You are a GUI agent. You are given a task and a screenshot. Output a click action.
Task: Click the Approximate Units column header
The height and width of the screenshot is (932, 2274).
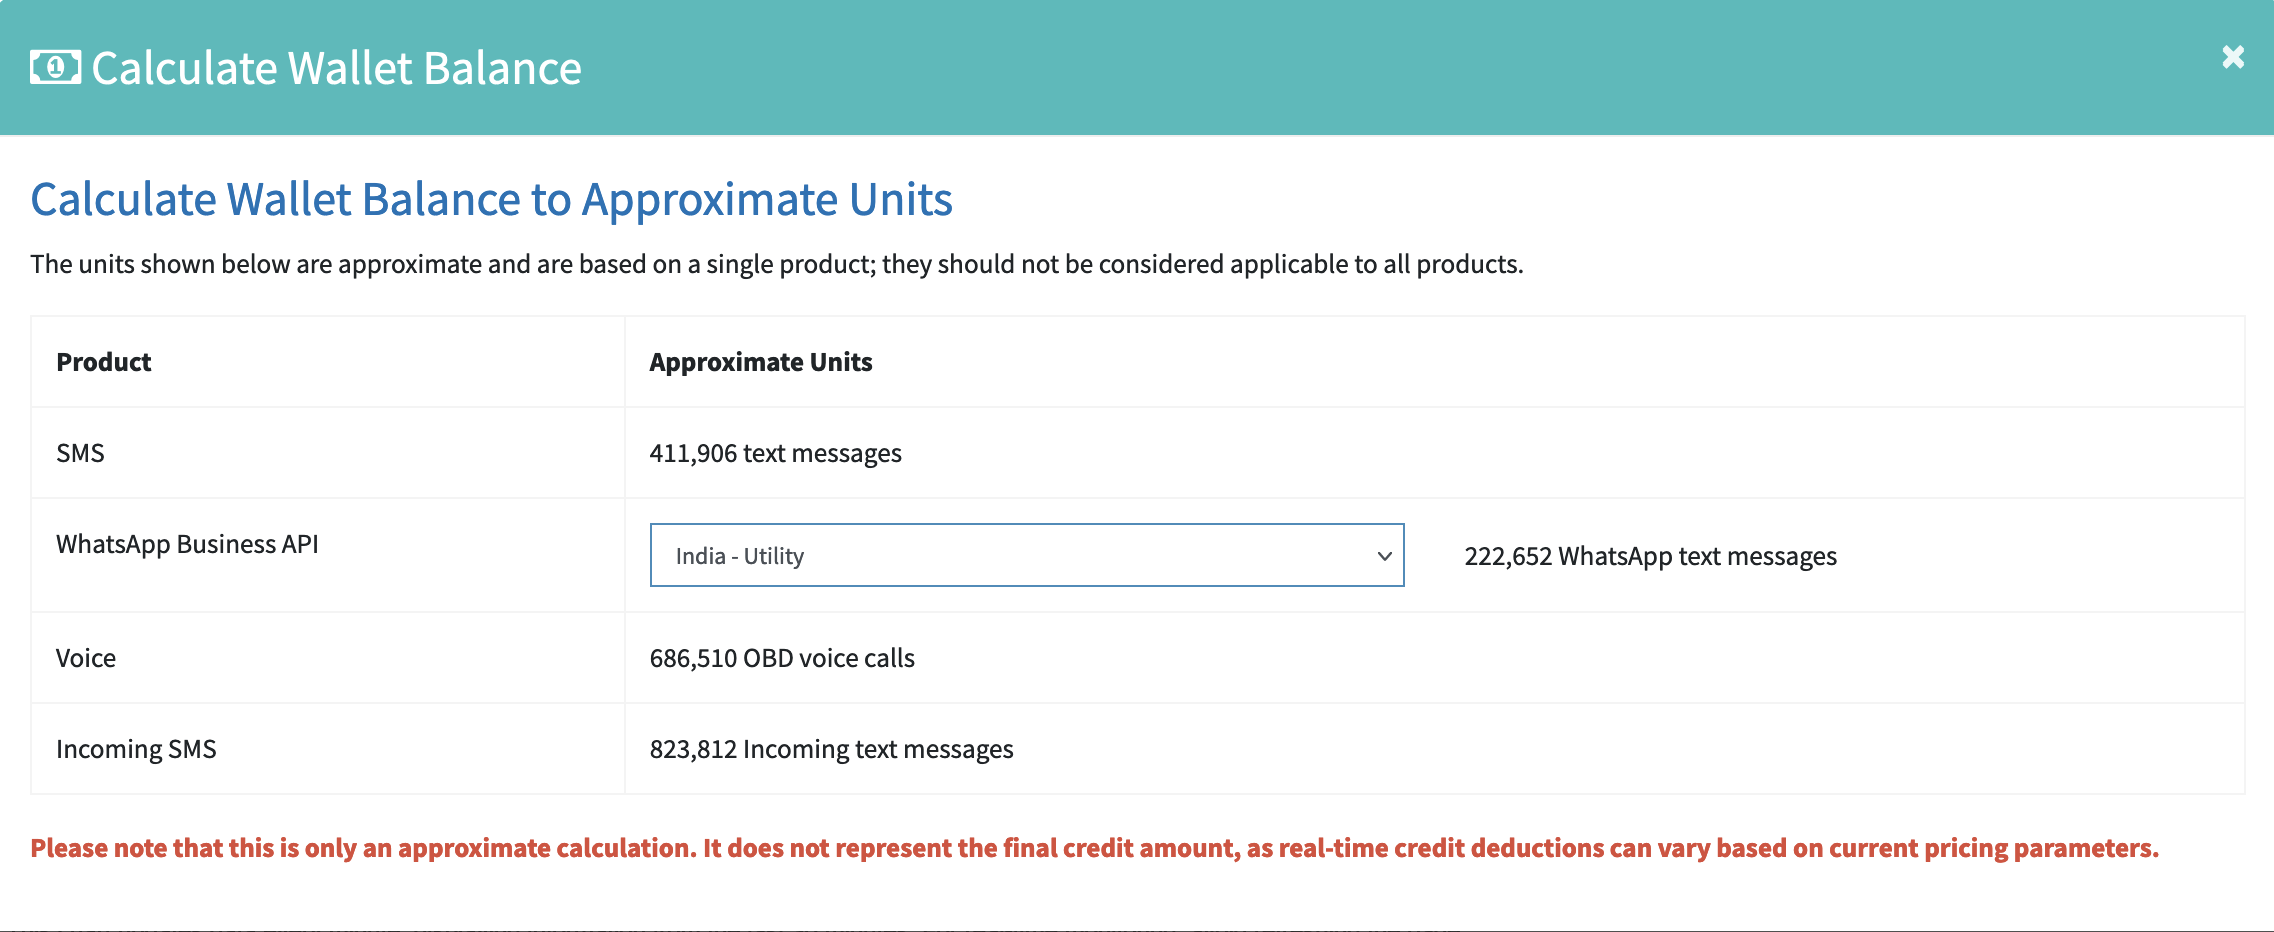pyautogui.click(x=761, y=361)
